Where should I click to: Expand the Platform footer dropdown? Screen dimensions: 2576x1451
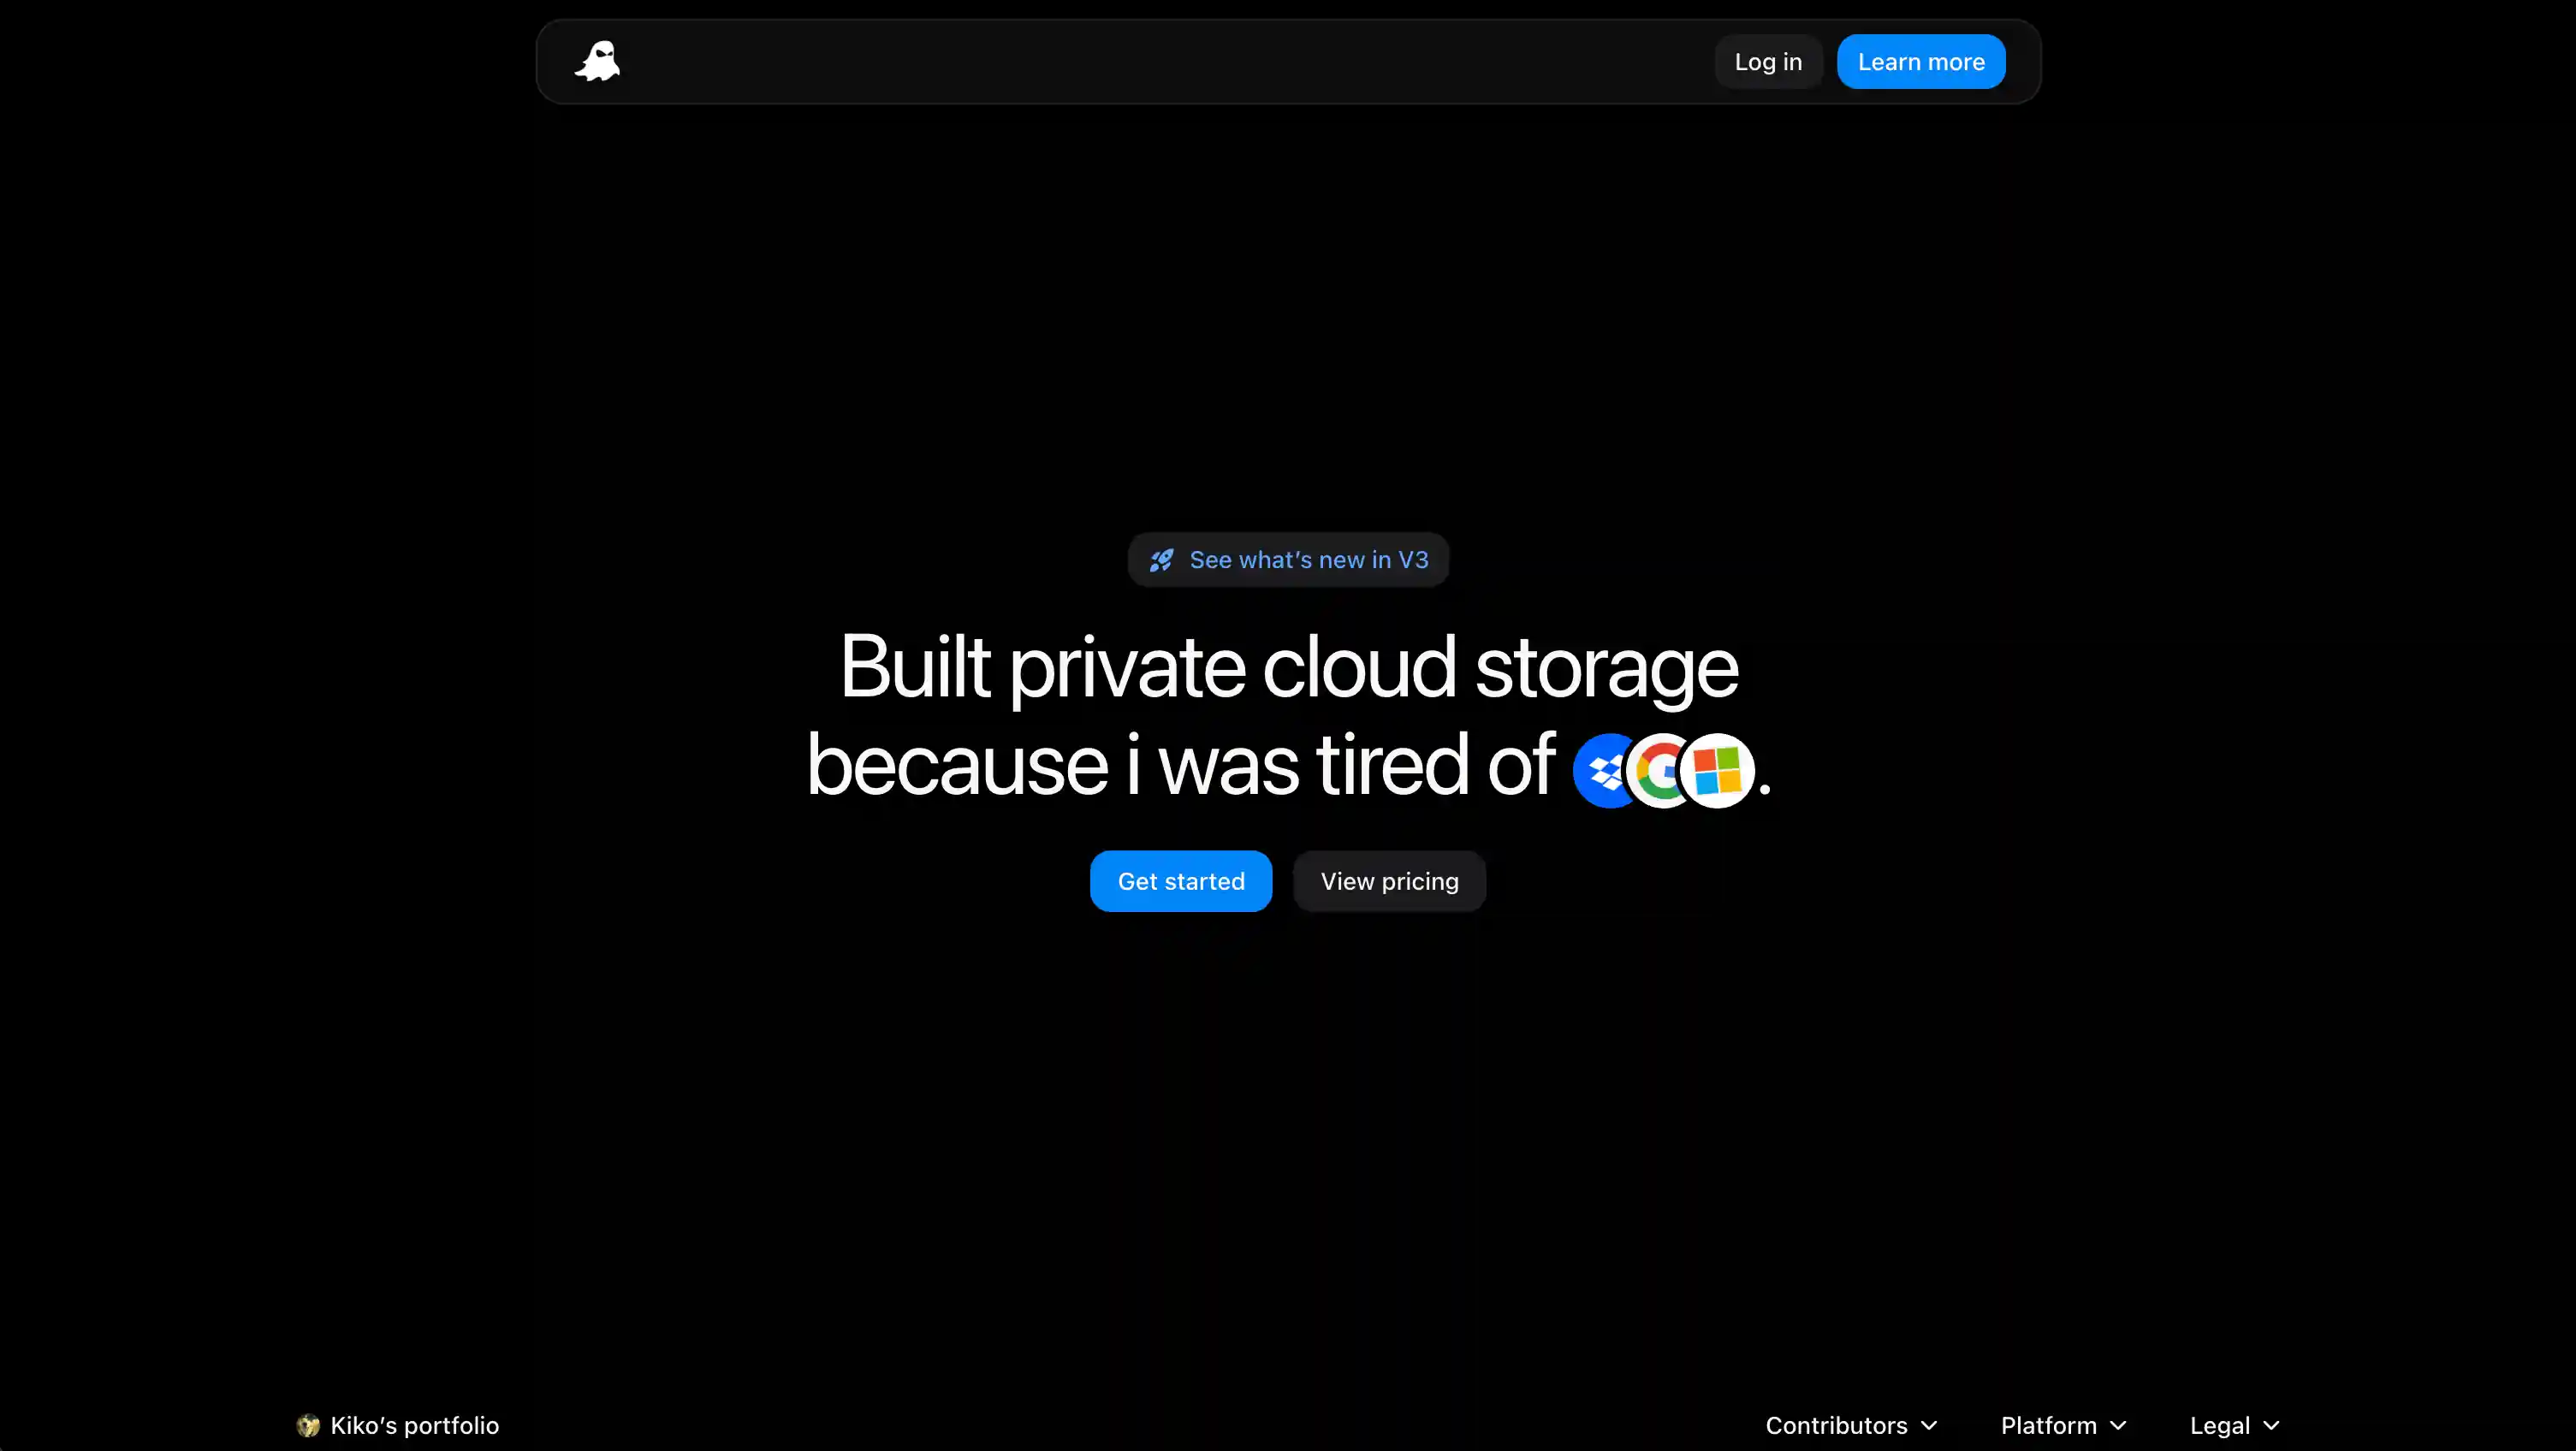[x=2063, y=1425]
